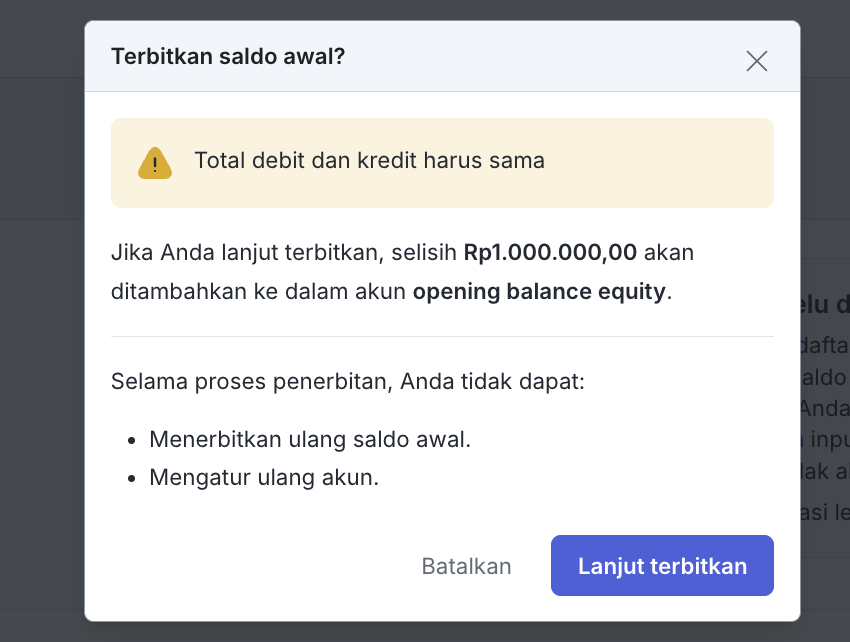Click the "Terbitkan saldo awal?" dialog title

click(228, 57)
